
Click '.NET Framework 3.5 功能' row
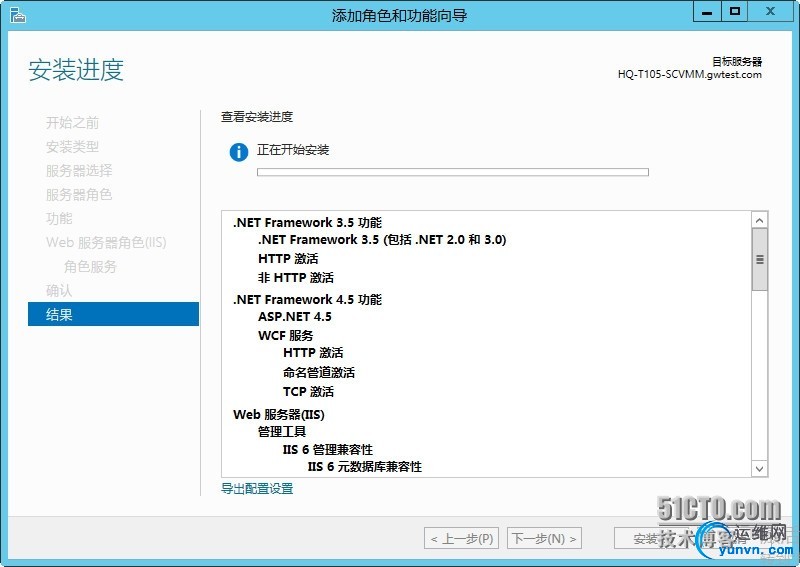point(307,223)
